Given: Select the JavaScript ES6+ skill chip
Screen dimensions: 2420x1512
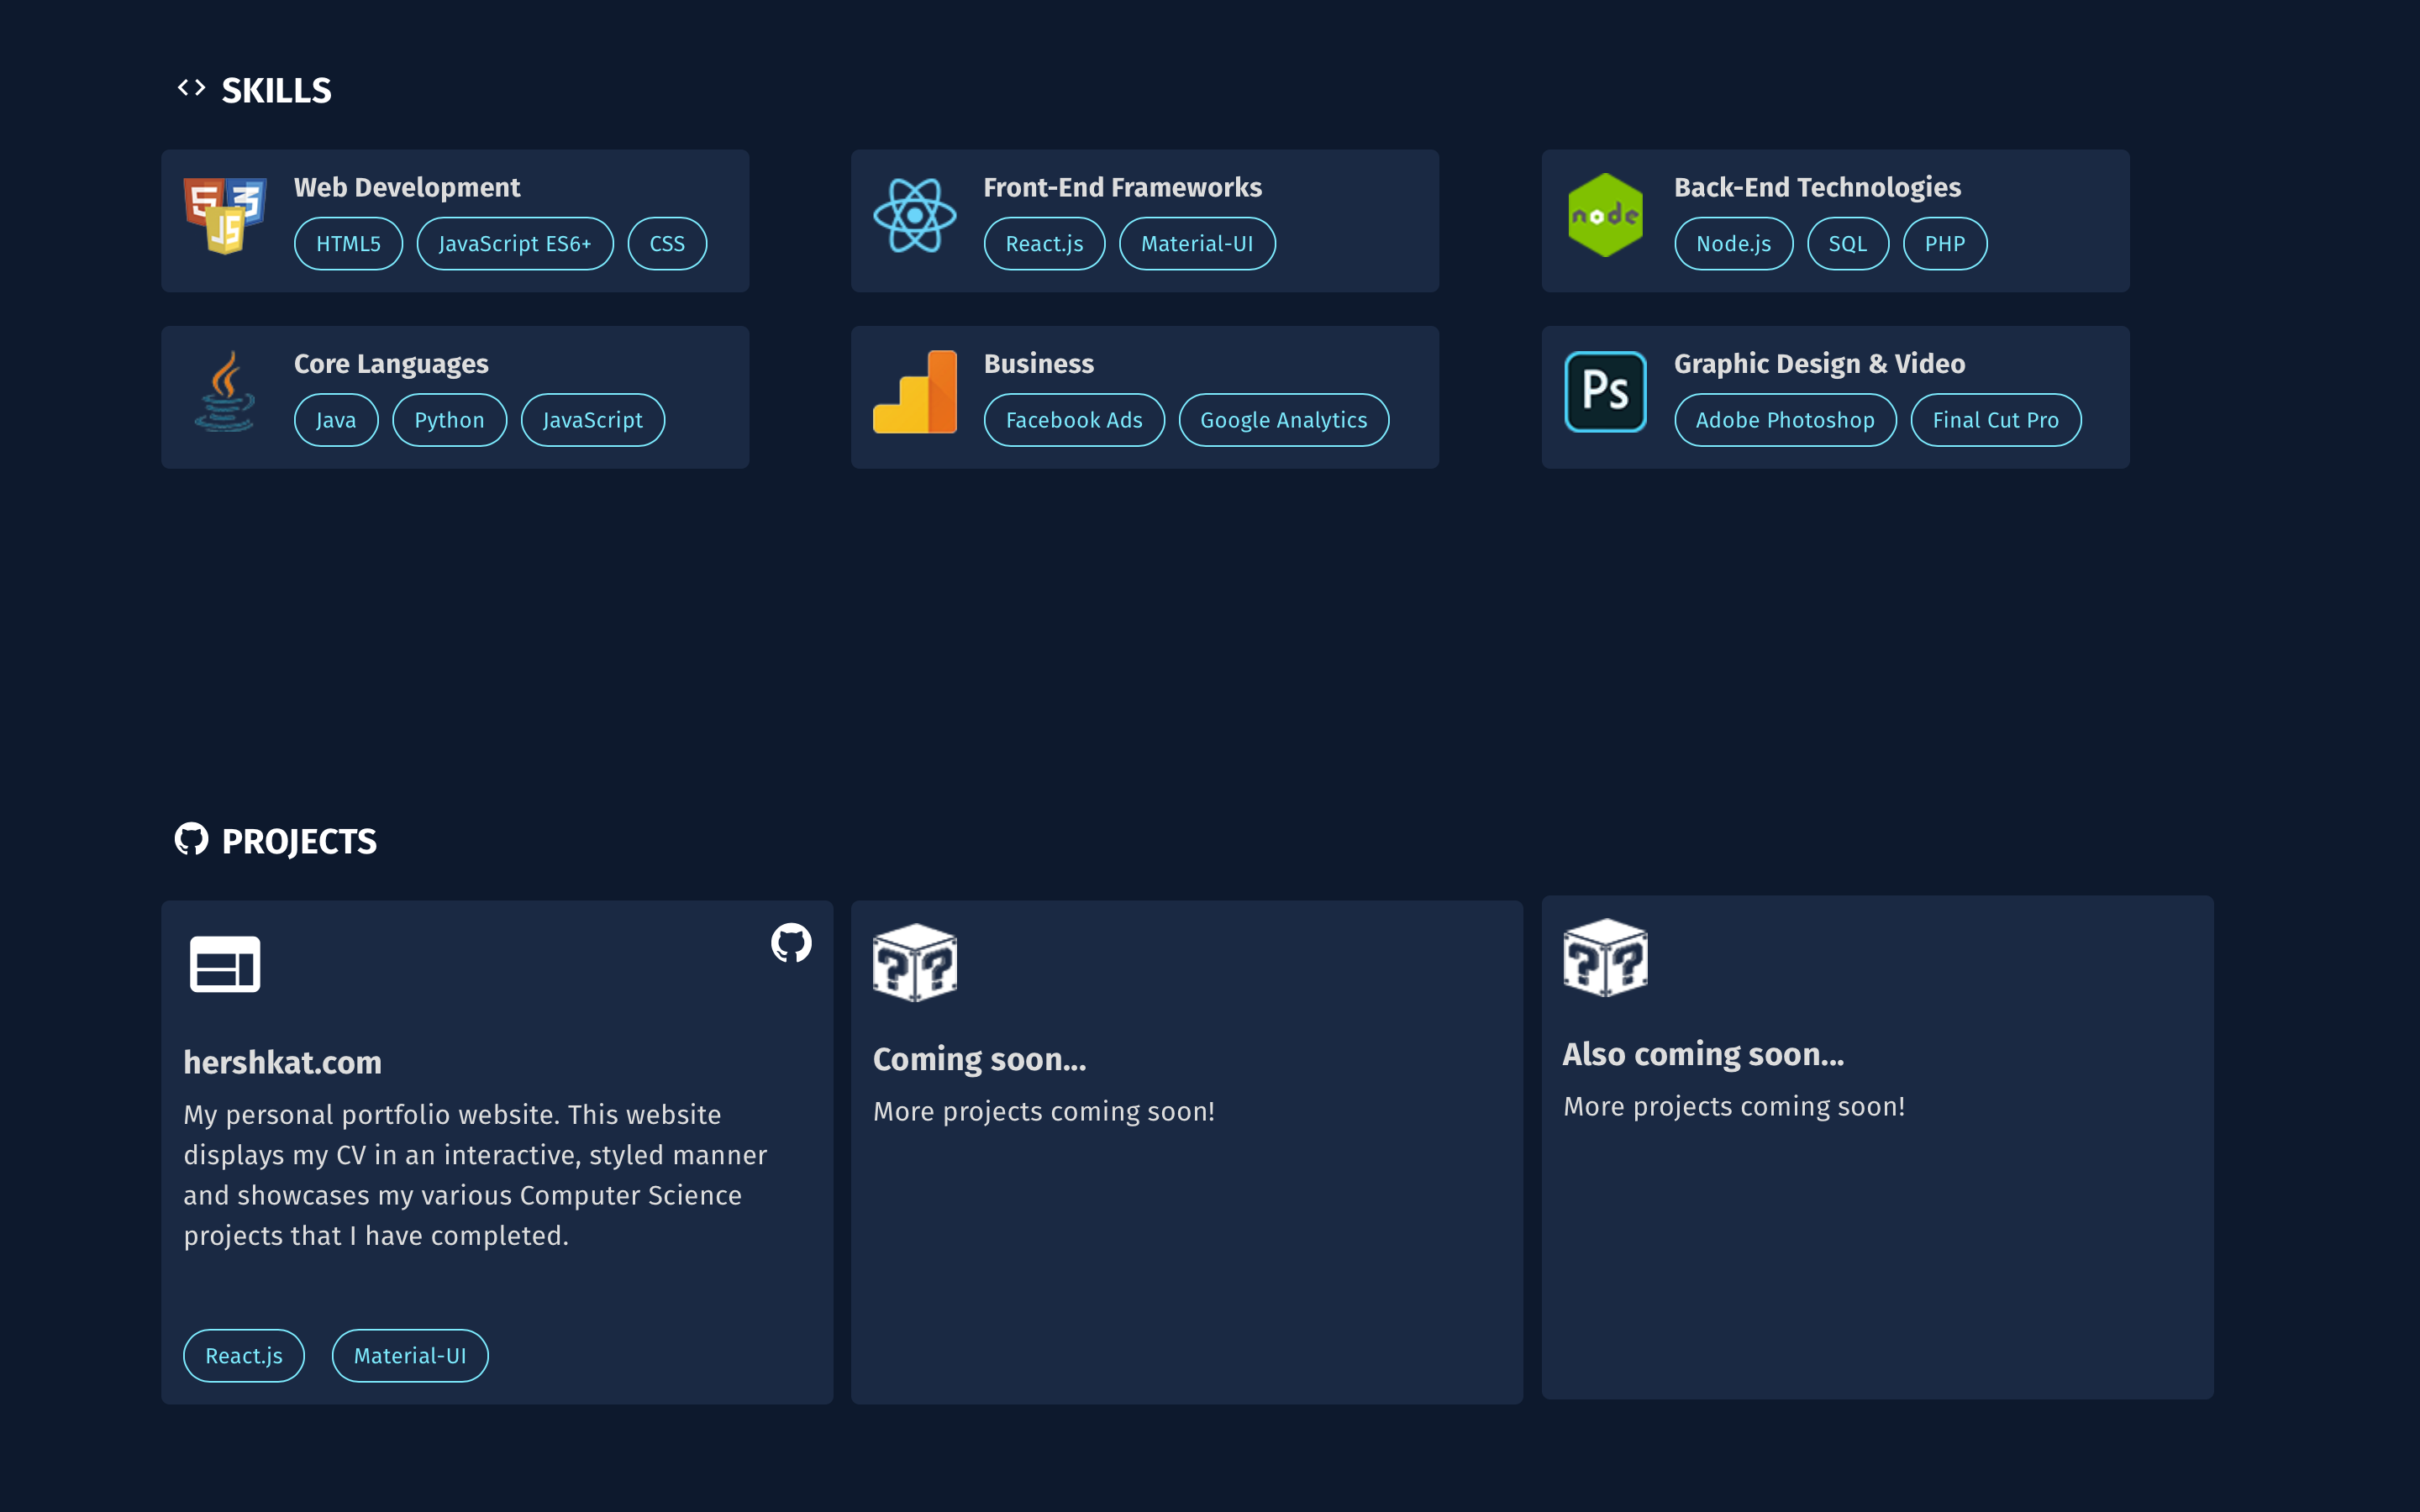Looking at the screenshot, I should (x=514, y=244).
